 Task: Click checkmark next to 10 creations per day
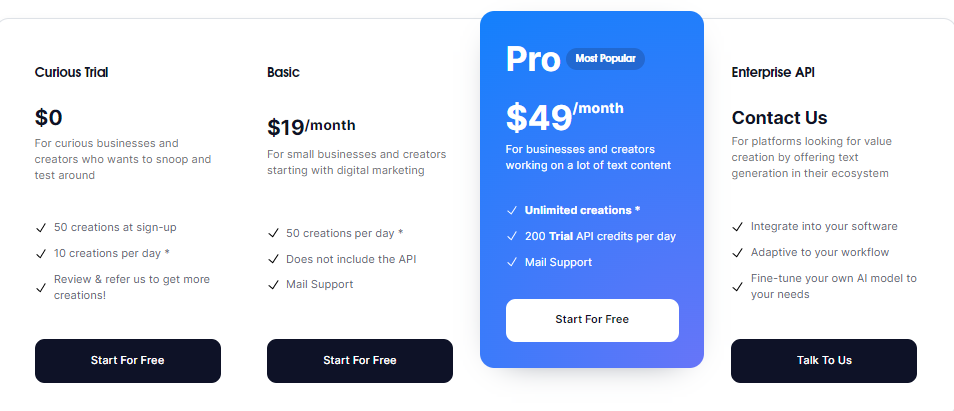(x=41, y=253)
